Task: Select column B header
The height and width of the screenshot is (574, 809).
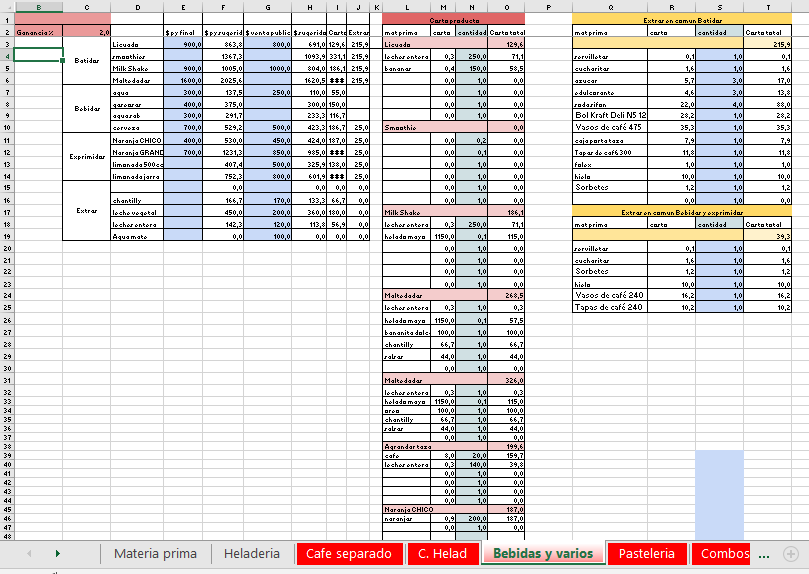Action: (x=39, y=7)
